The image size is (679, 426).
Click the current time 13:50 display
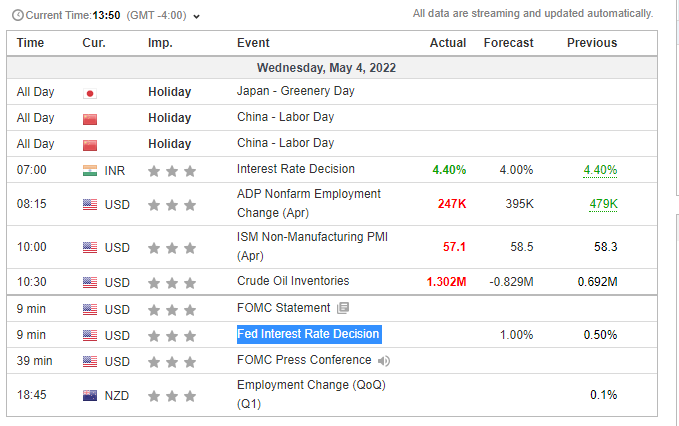106,16
